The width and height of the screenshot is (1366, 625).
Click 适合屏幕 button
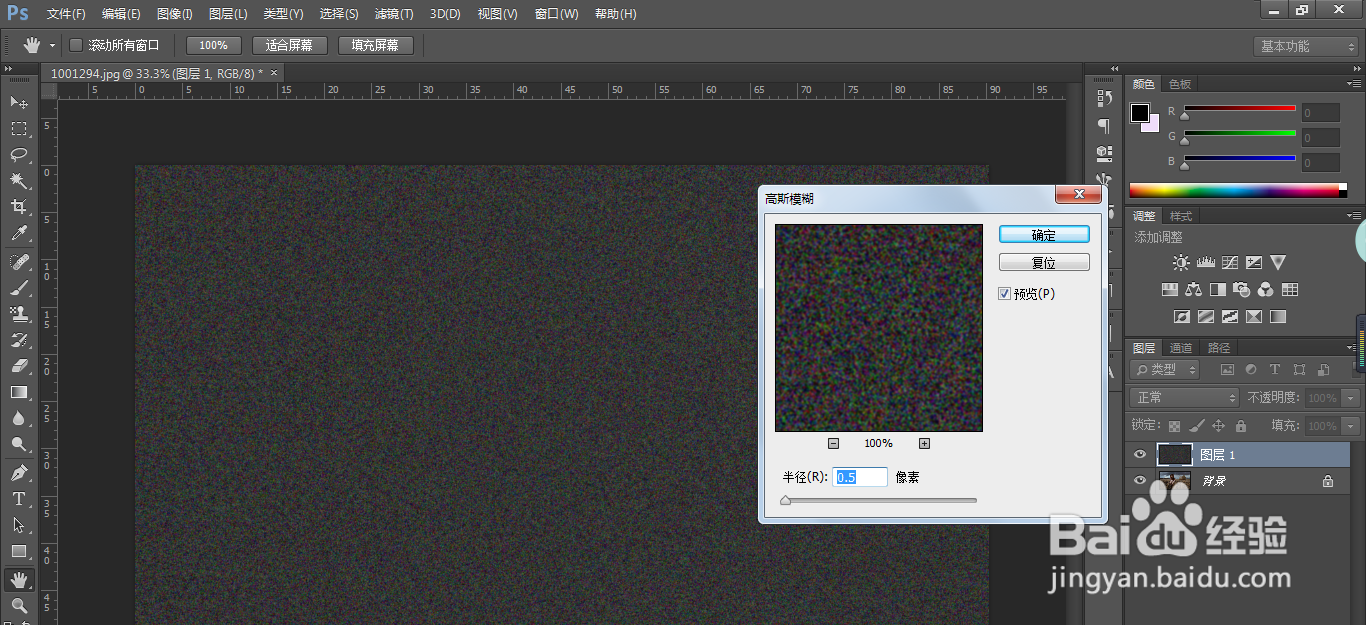tap(289, 45)
